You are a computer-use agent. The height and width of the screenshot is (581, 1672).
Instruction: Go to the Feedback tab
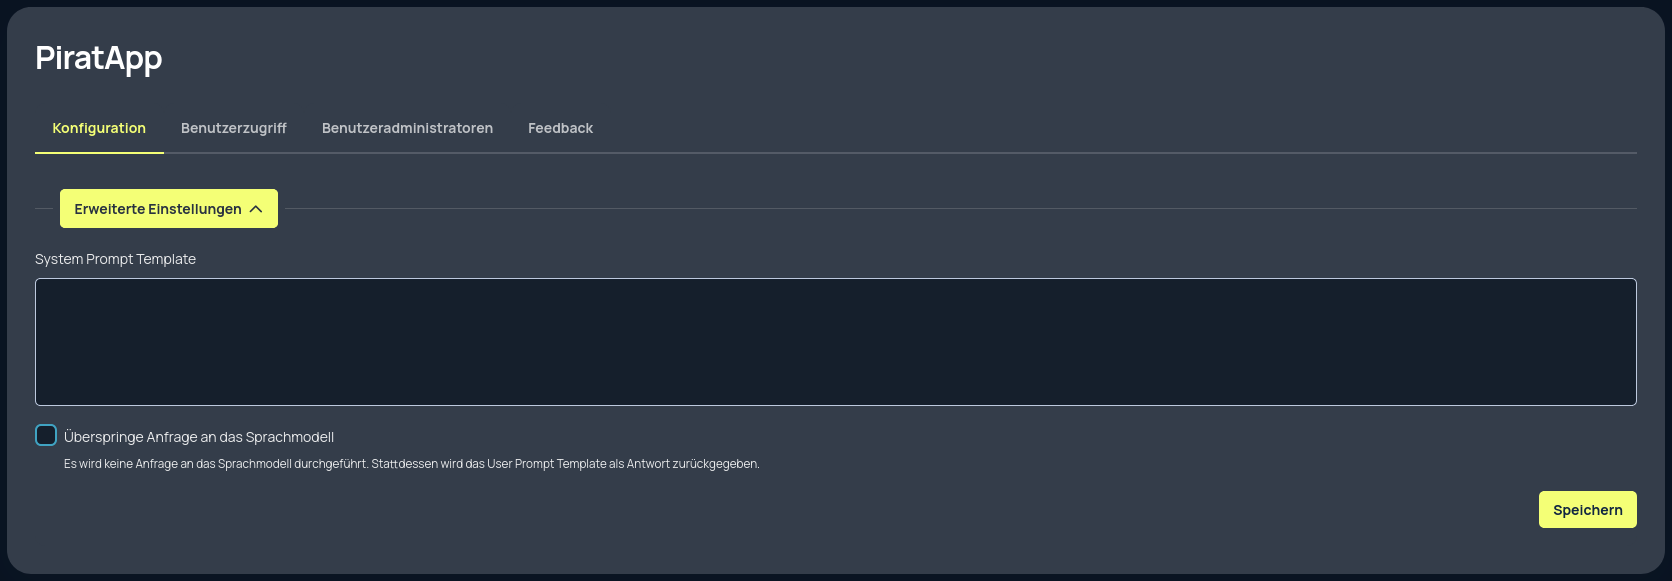(560, 128)
